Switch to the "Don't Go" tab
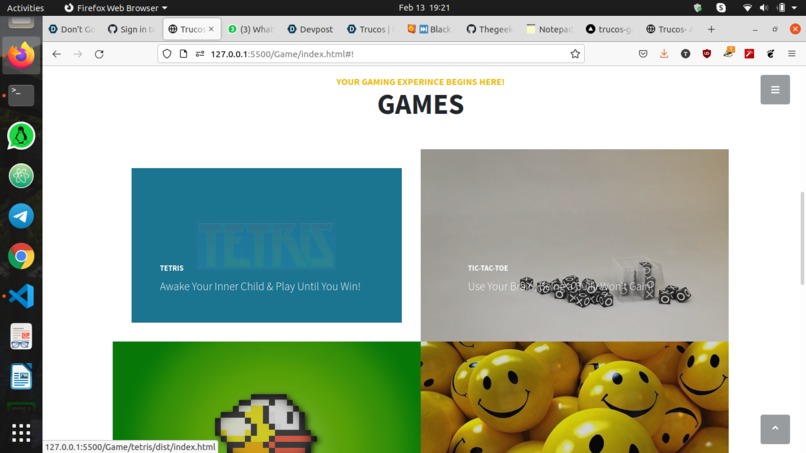Screen dimensions: 806x453 click(x=72, y=29)
